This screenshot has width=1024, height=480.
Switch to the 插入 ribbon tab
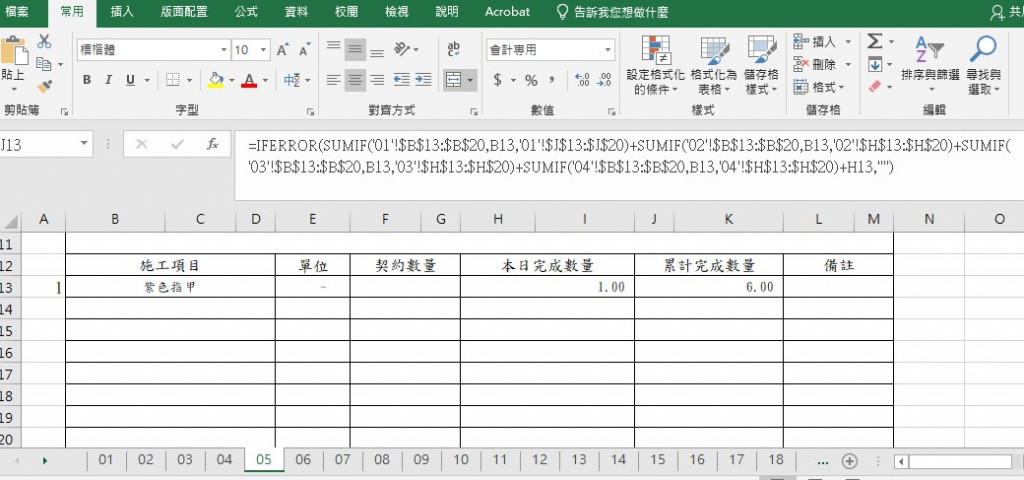point(122,12)
